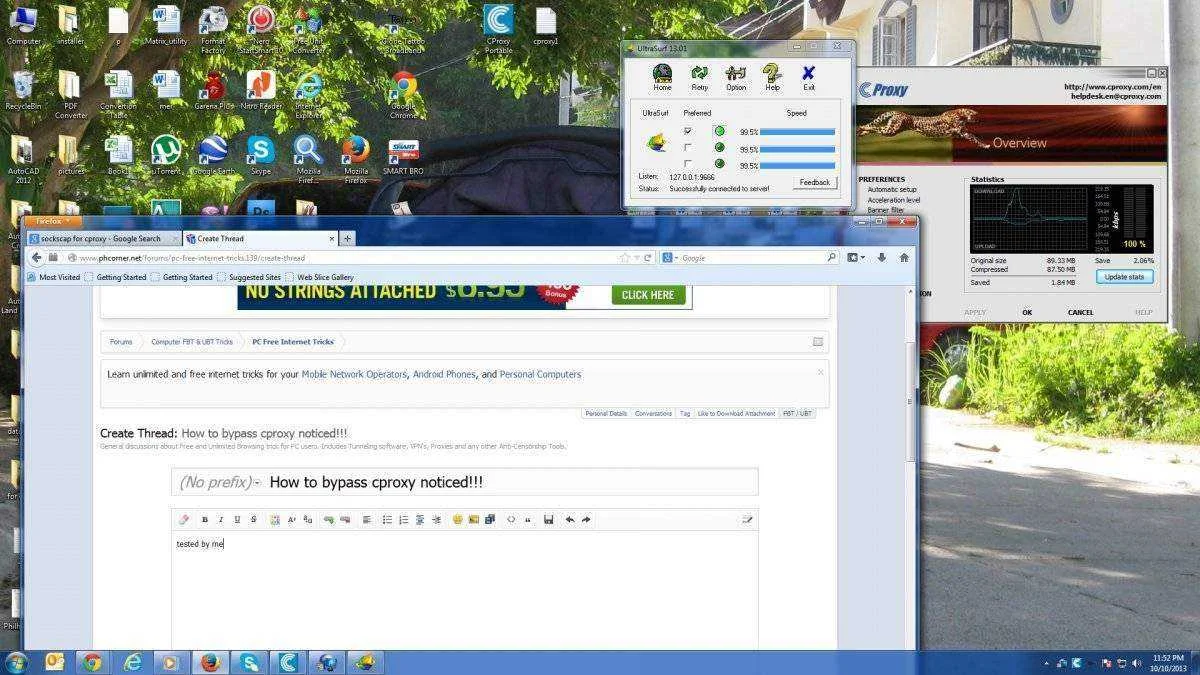Click CANCEL in CProxy window
This screenshot has width=1200, height=675.
click(x=1080, y=312)
